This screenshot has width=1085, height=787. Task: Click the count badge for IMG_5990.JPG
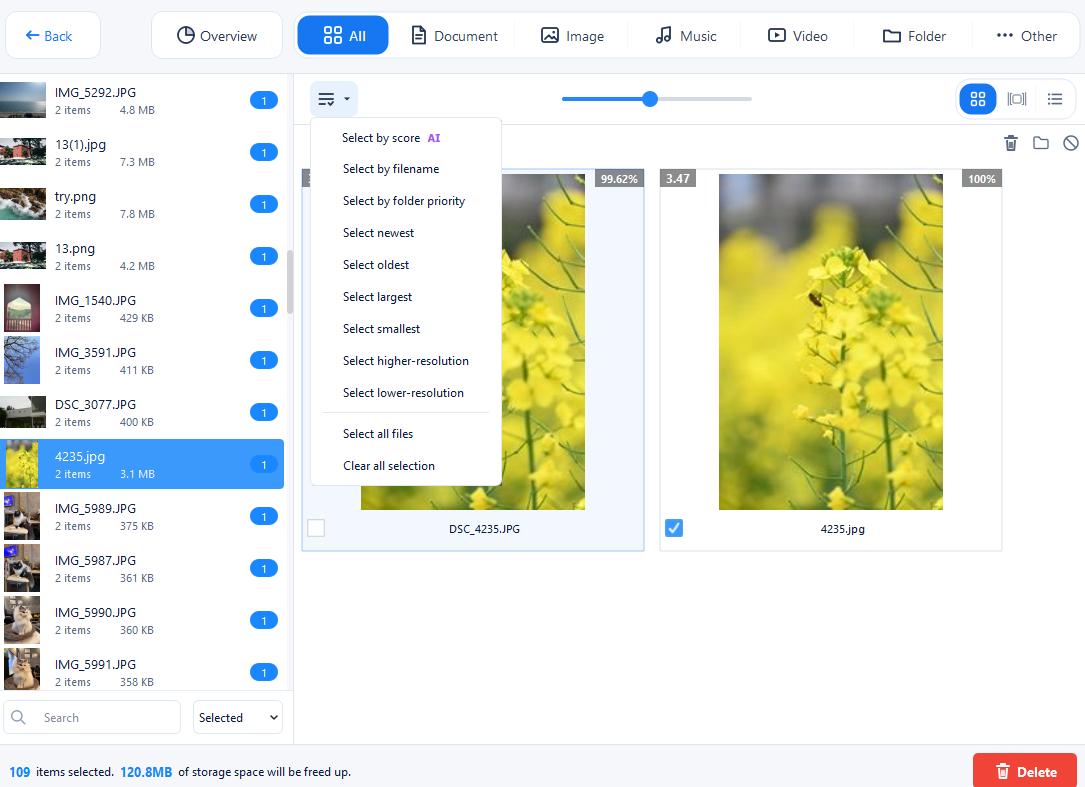click(264, 620)
